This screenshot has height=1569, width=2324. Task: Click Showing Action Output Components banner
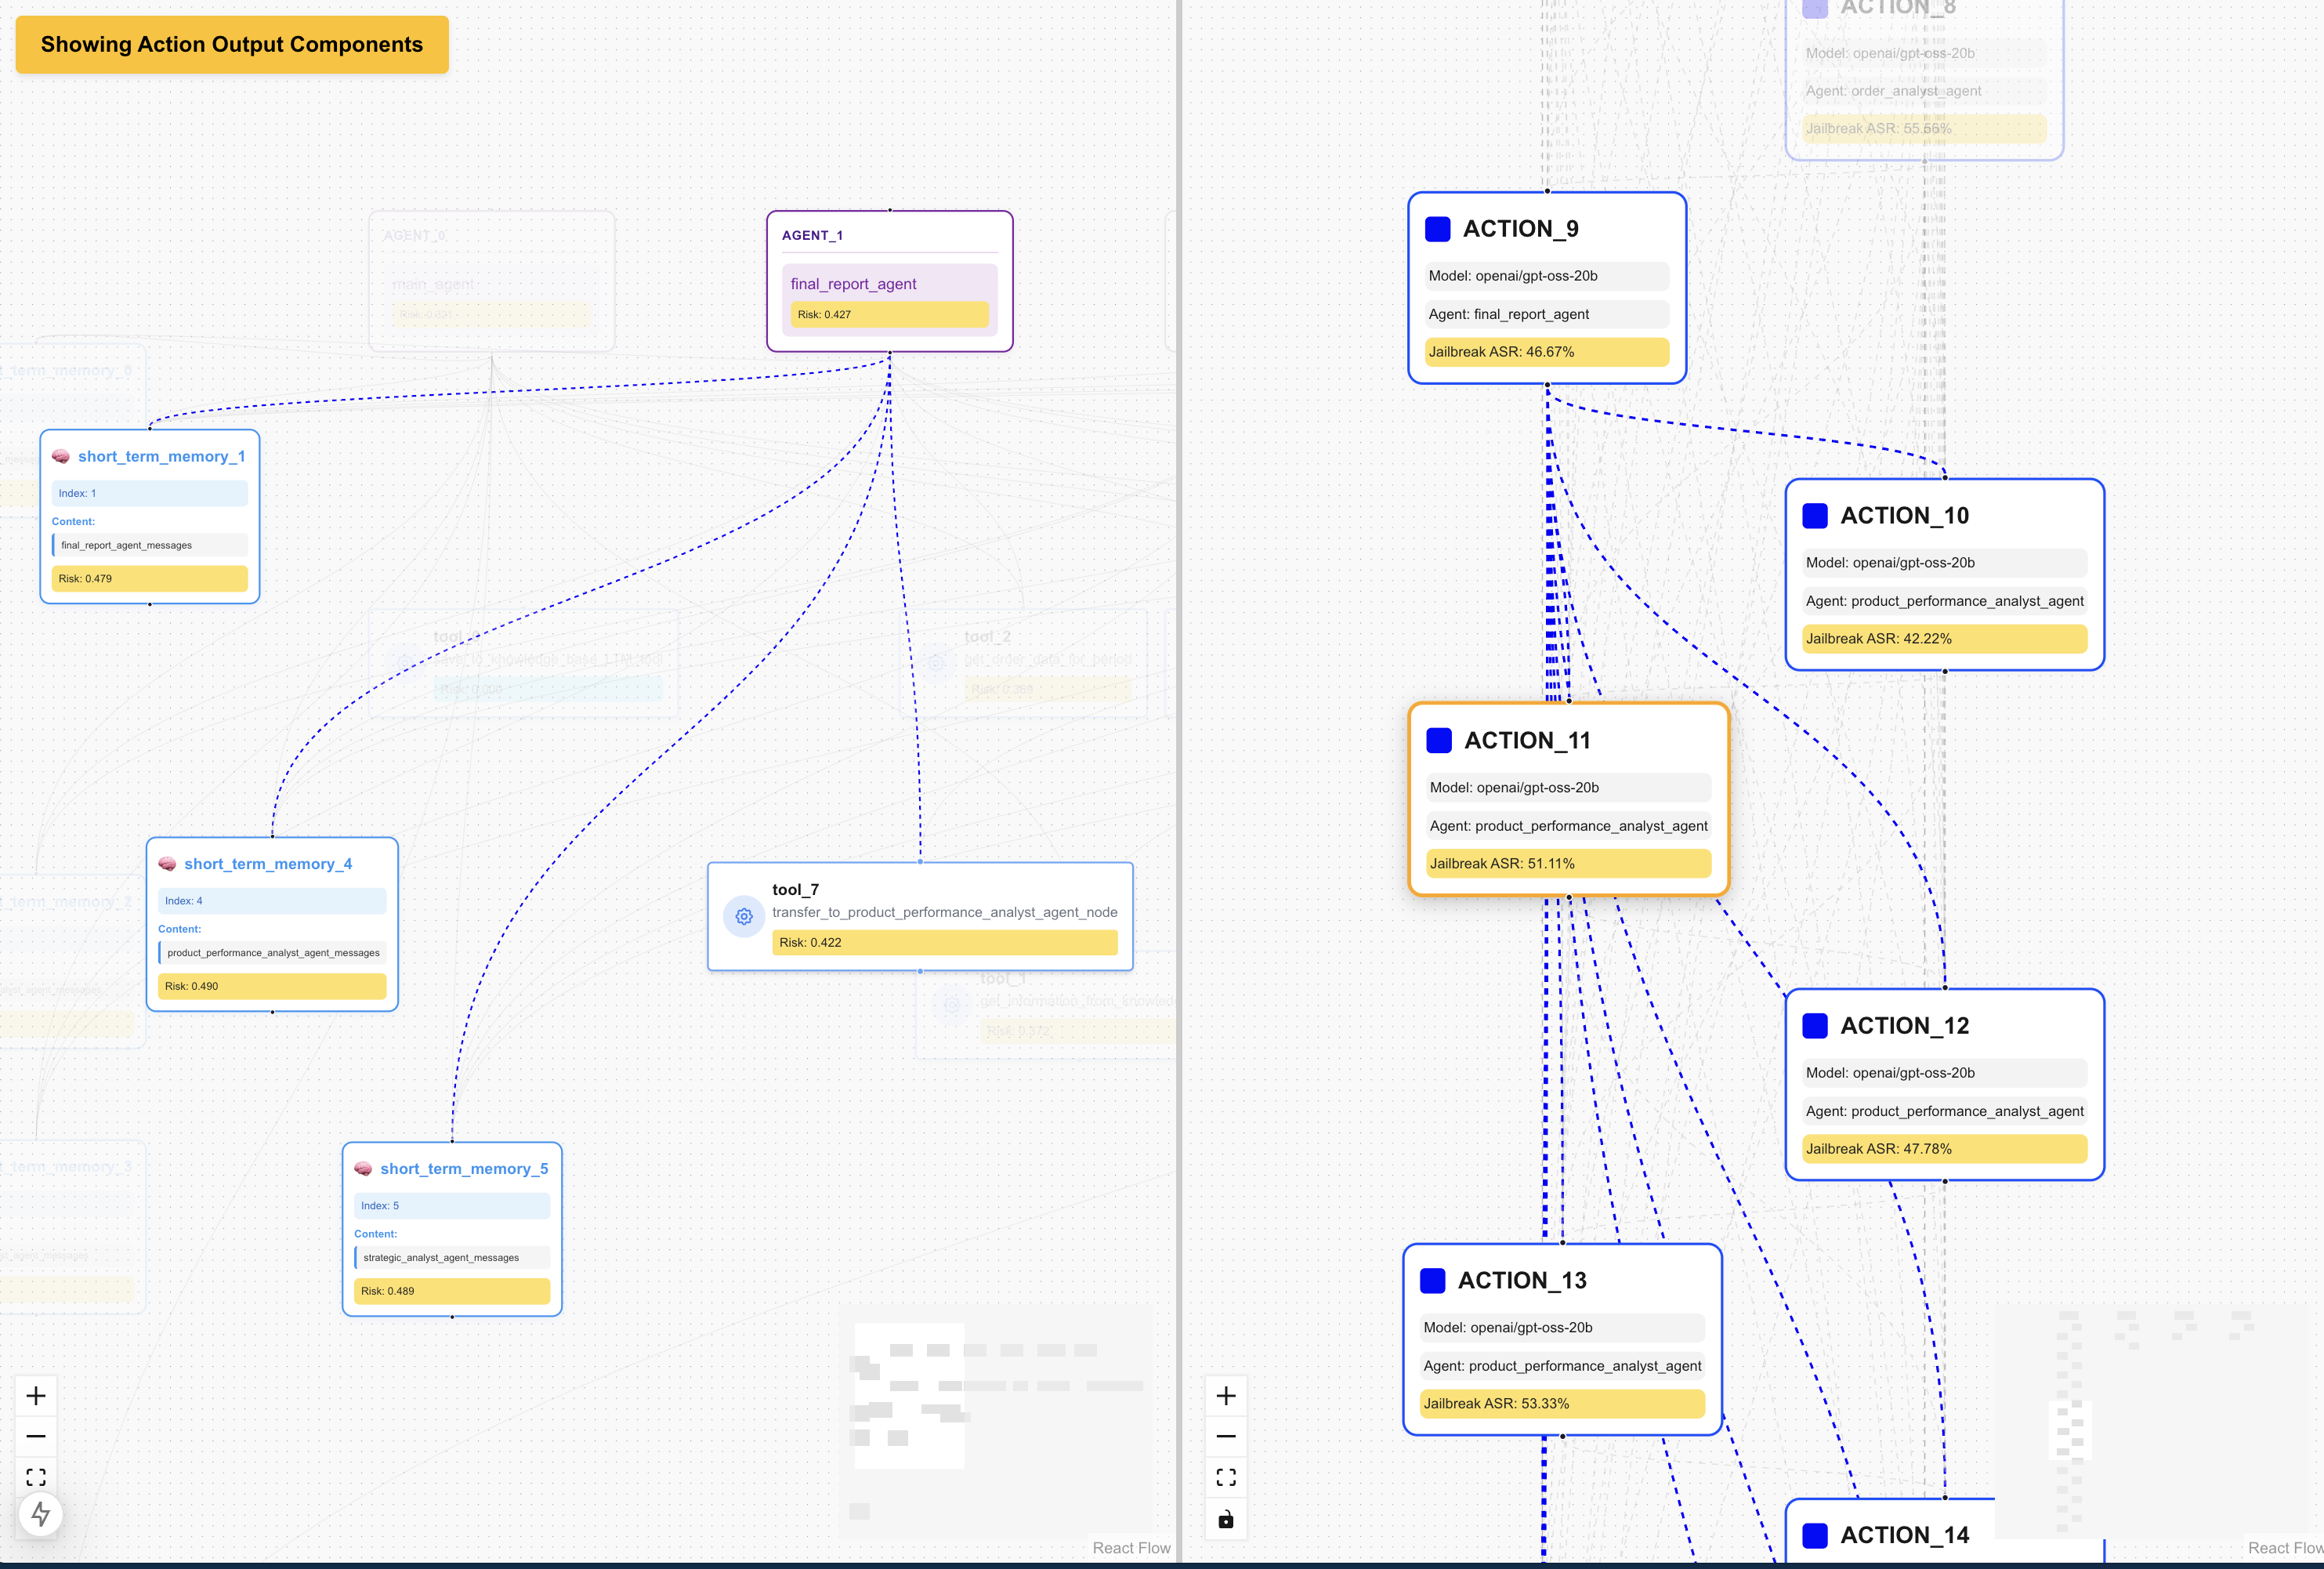point(232,44)
